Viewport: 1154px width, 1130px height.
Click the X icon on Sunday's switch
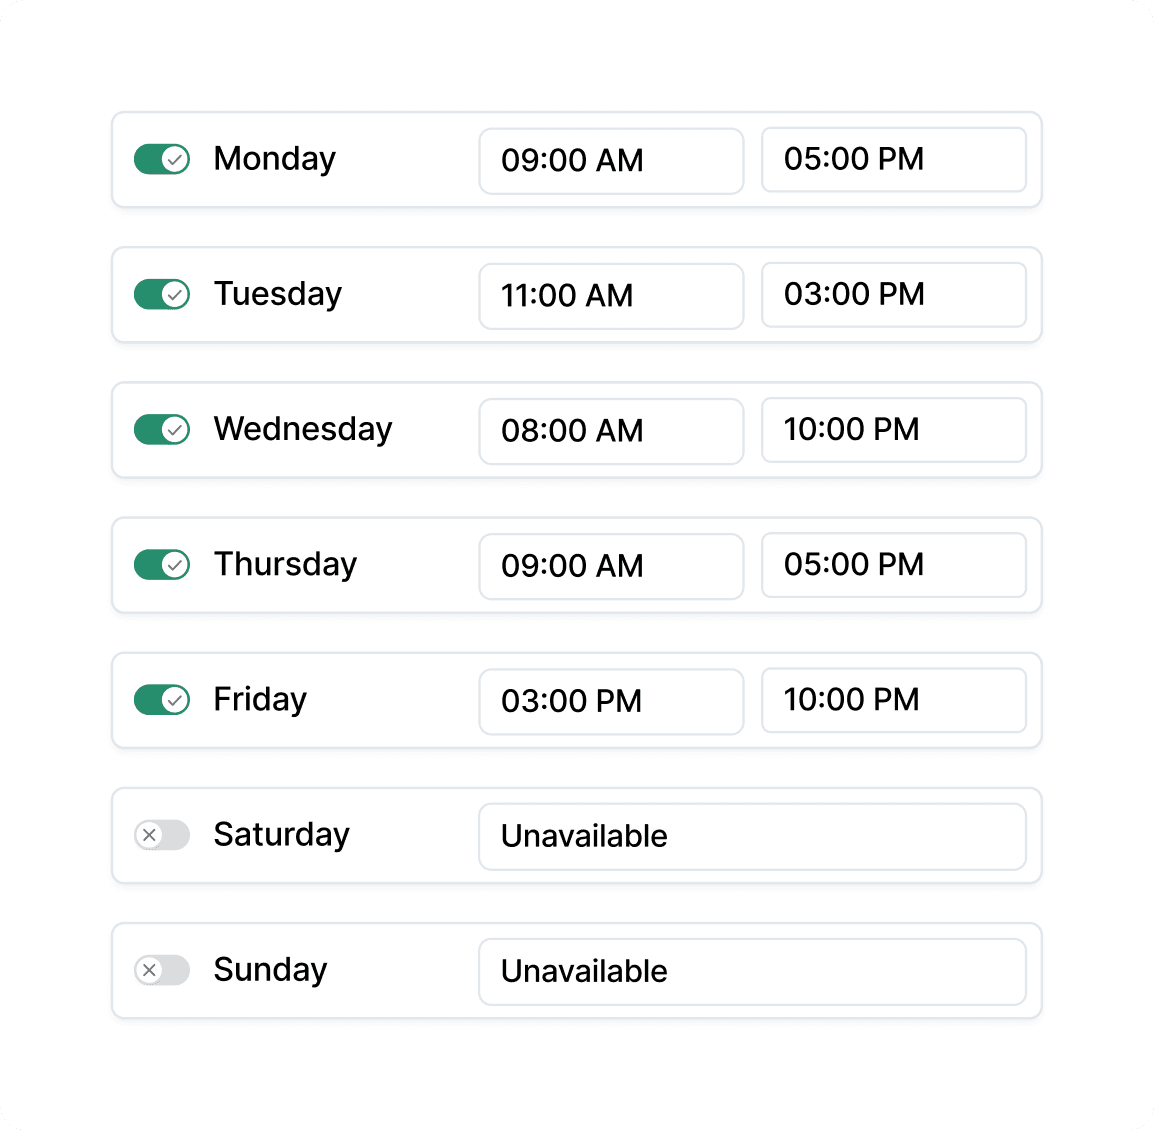click(152, 970)
